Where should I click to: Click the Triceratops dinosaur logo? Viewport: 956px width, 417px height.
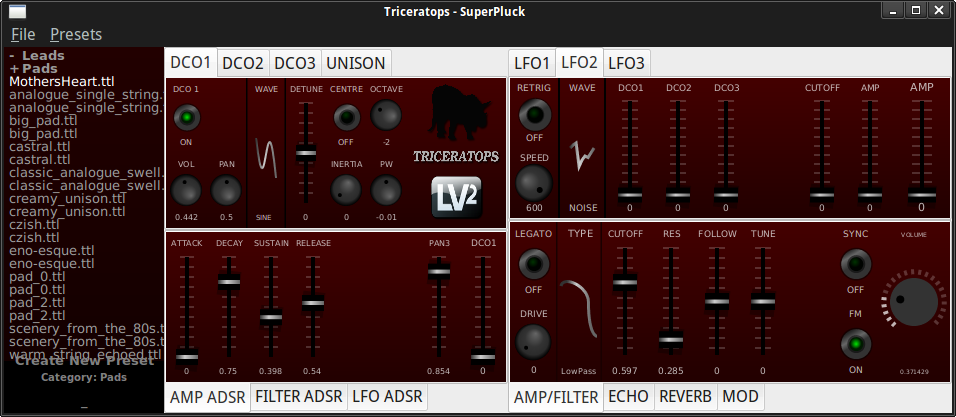point(460,113)
